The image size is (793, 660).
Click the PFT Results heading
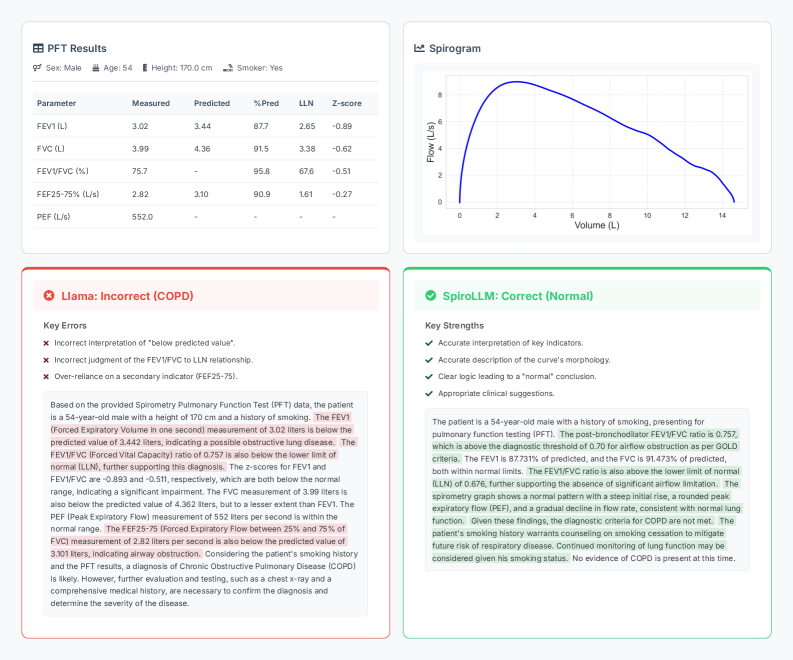tap(77, 49)
